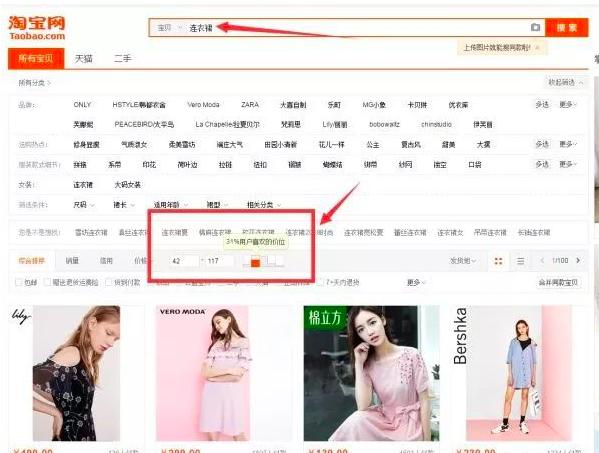This screenshot has height=453, width=599.
Task: Expand more options in the 印花 detail row
Action: pos(568,165)
